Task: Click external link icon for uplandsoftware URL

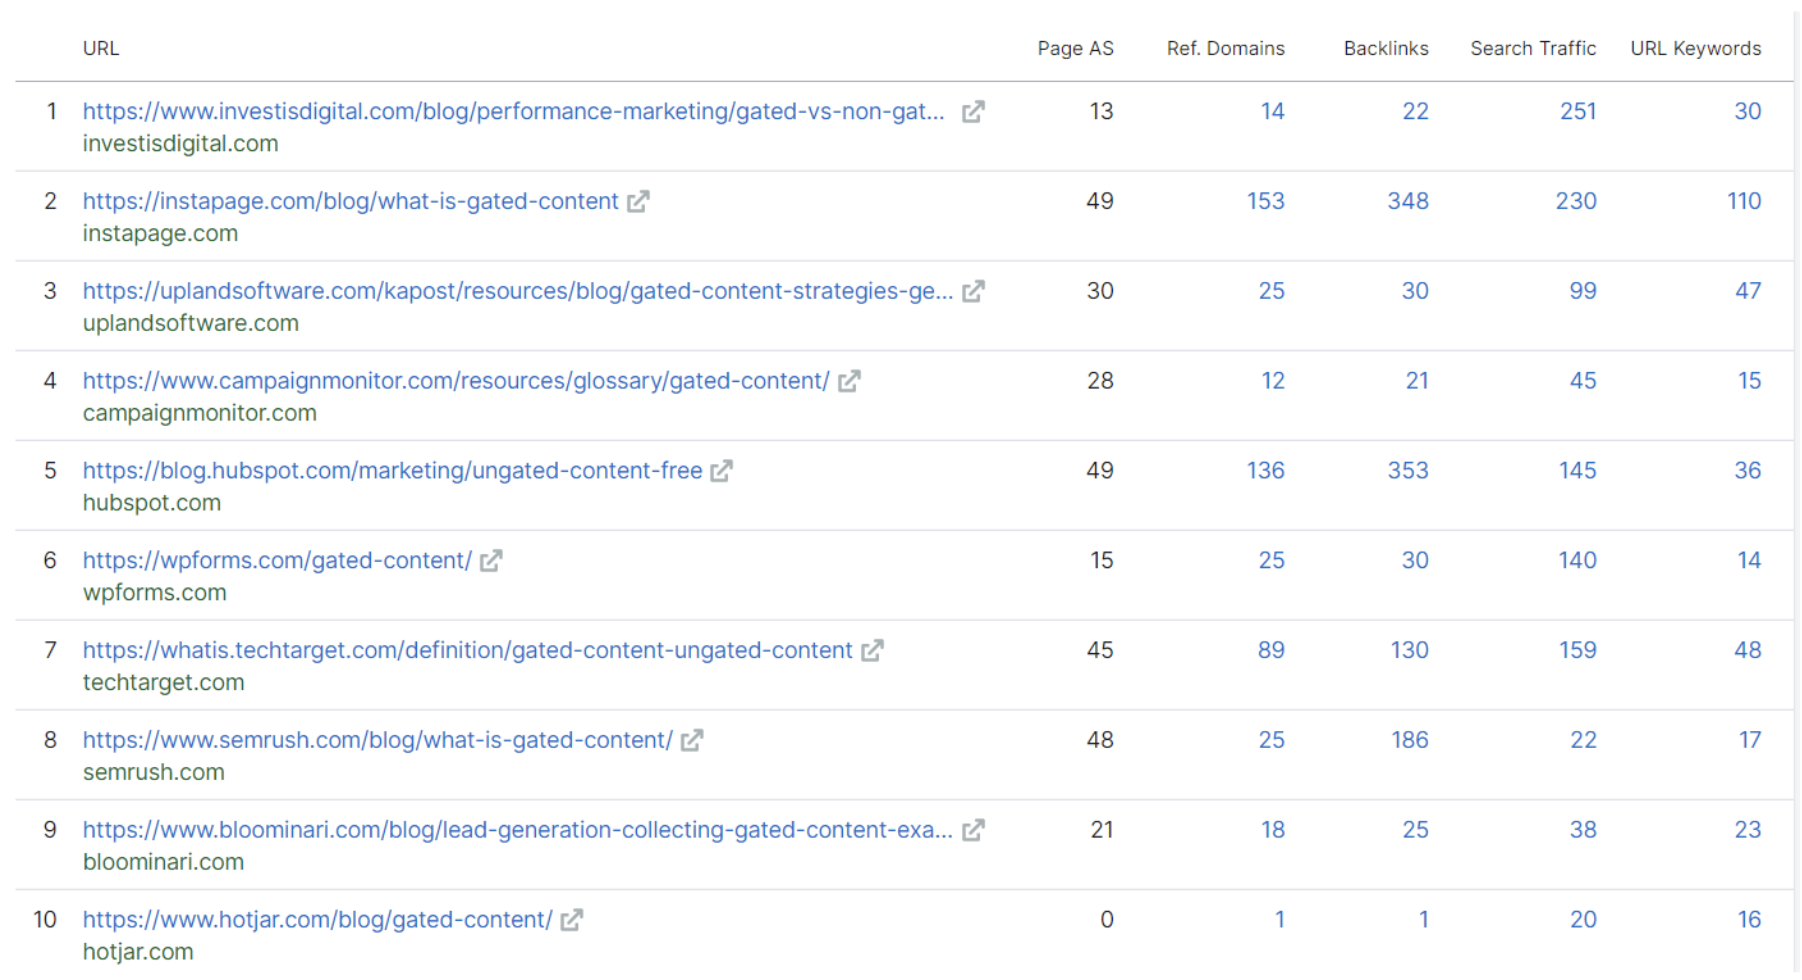Action: pos(972,292)
